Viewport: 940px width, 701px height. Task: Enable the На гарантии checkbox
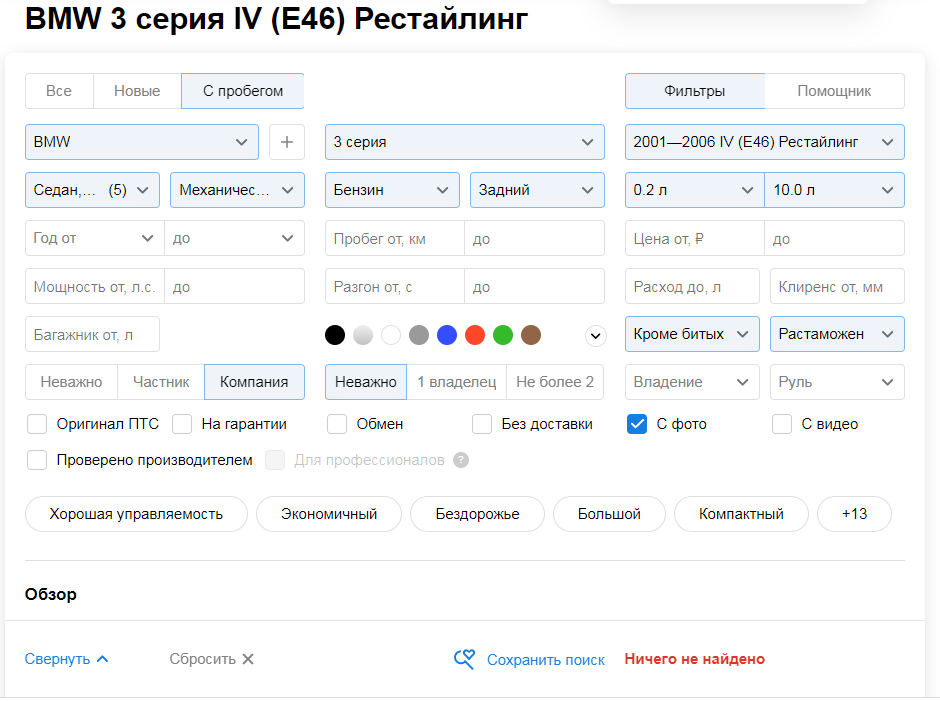(182, 424)
